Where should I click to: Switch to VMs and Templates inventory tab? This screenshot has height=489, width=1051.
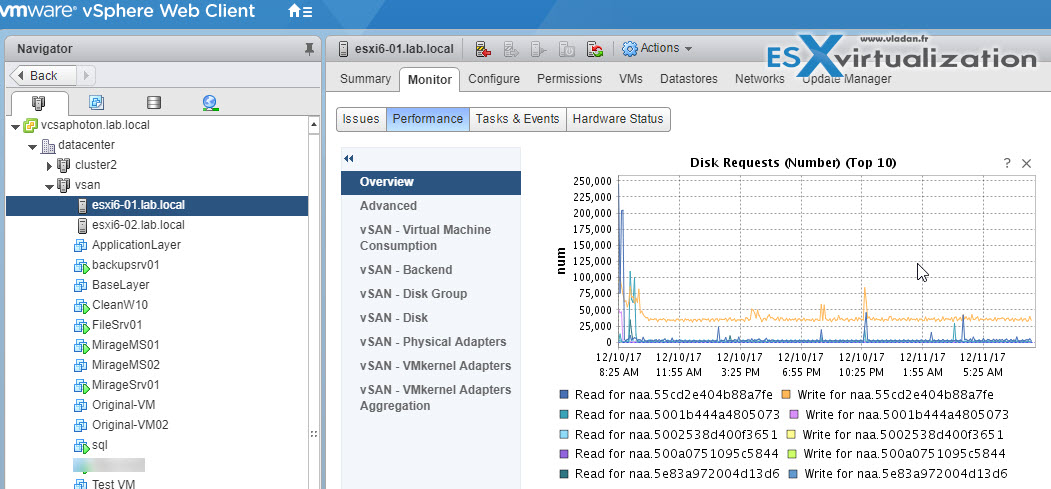pos(96,103)
